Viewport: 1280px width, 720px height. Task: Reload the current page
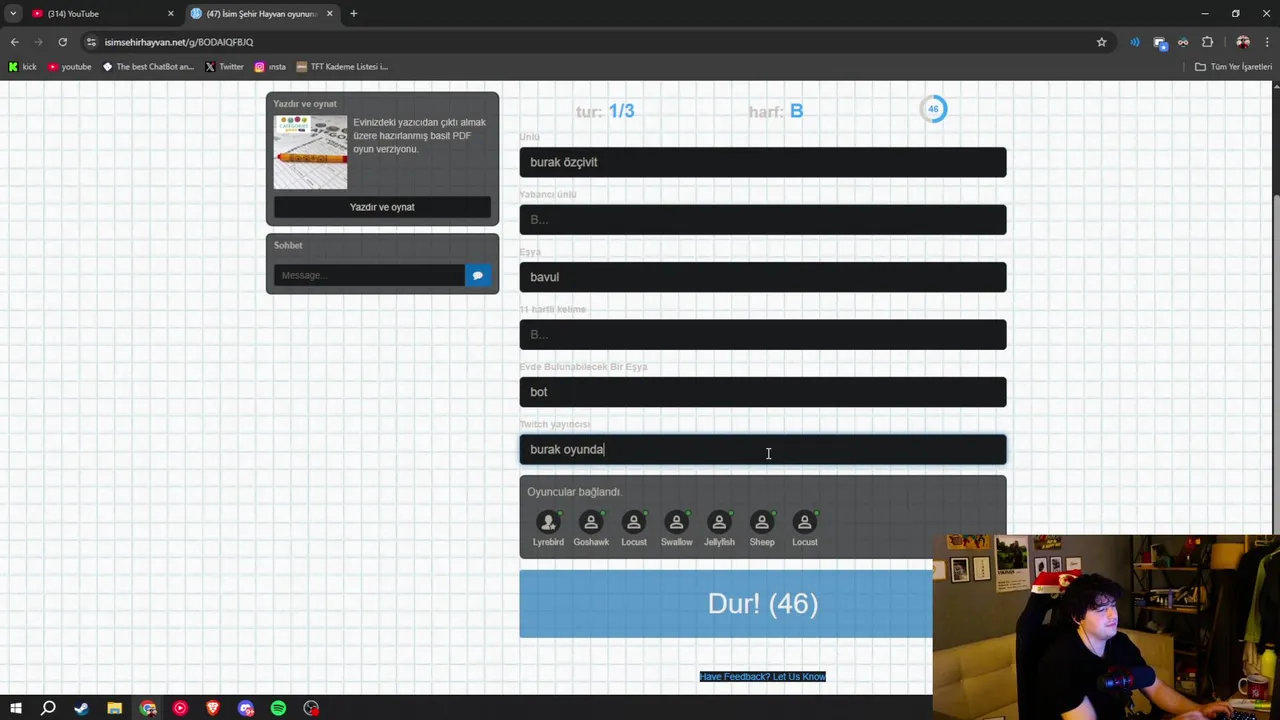62,42
